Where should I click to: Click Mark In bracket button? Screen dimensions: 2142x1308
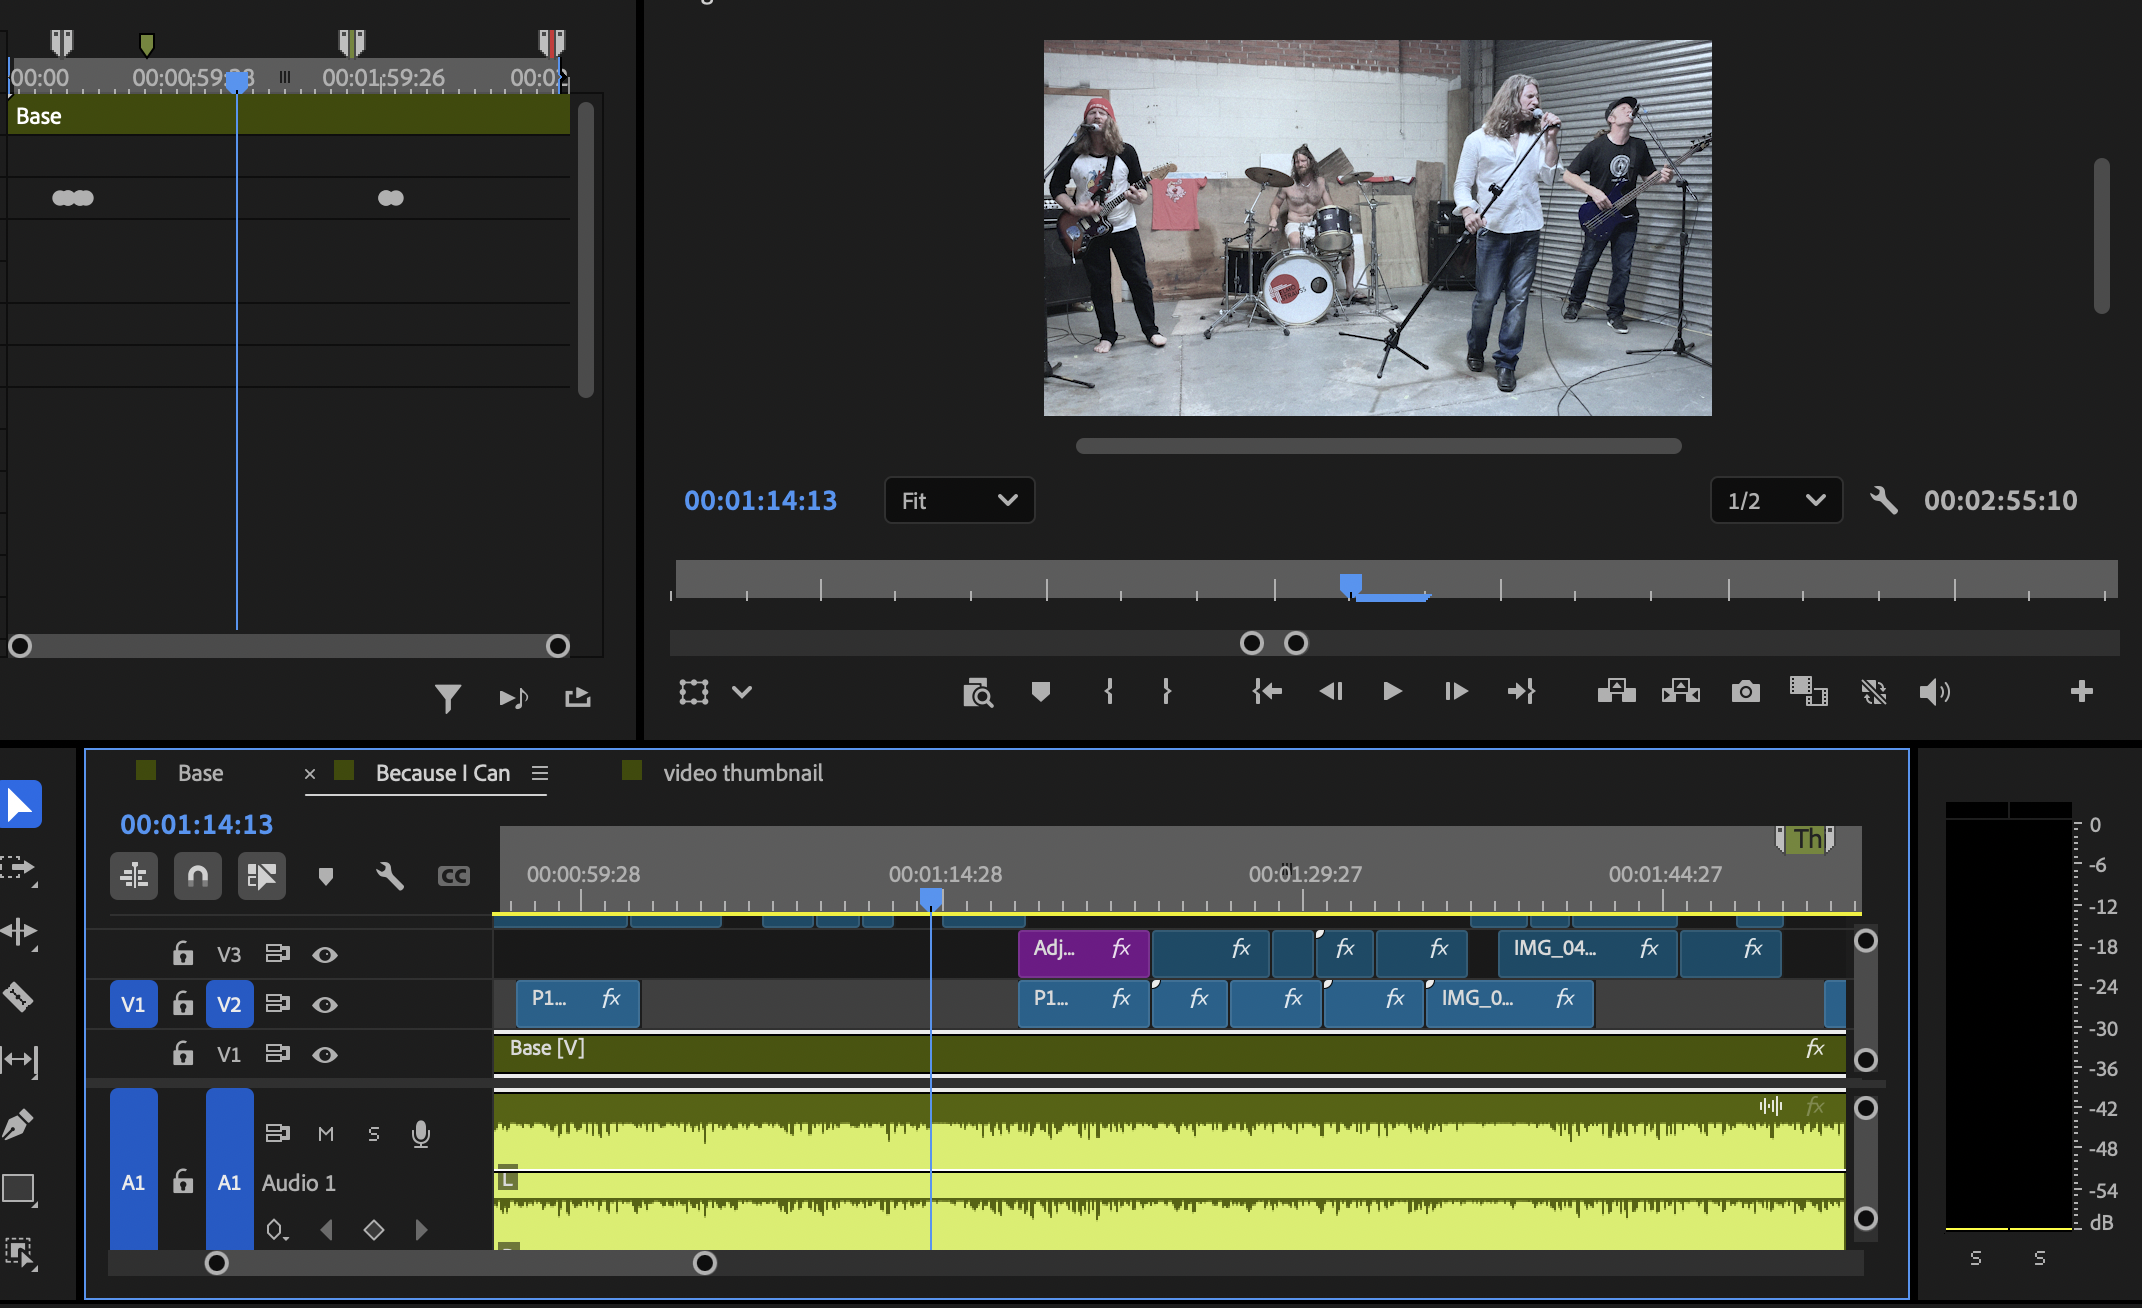(x=1108, y=691)
